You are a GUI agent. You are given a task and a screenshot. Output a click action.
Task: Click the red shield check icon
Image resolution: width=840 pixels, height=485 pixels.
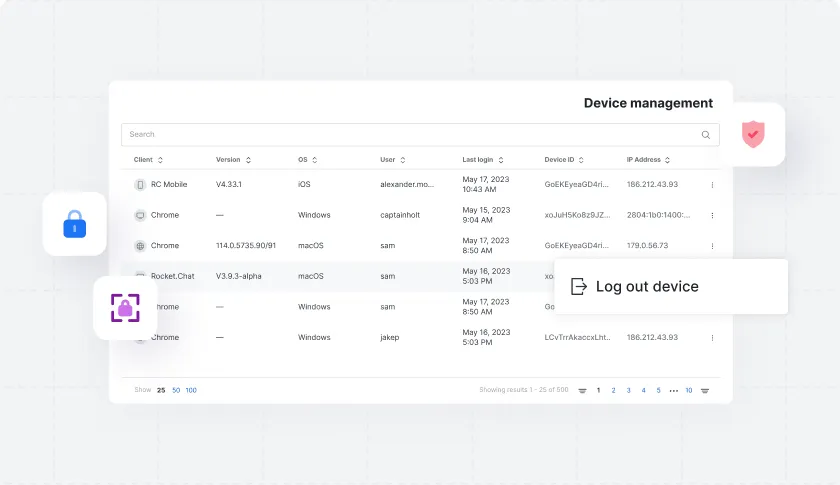pos(753,134)
